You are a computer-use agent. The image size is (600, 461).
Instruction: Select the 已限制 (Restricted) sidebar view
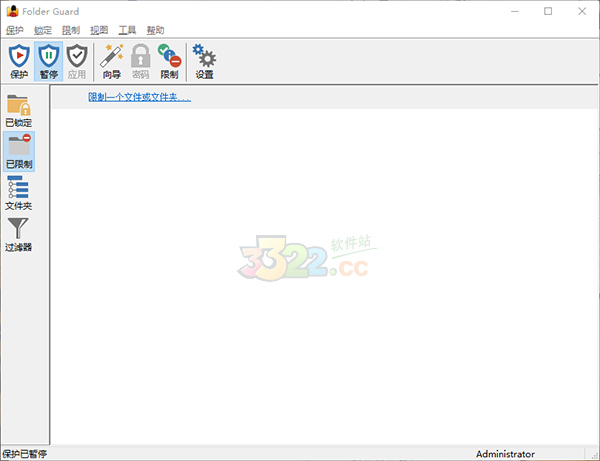coord(19,151)
